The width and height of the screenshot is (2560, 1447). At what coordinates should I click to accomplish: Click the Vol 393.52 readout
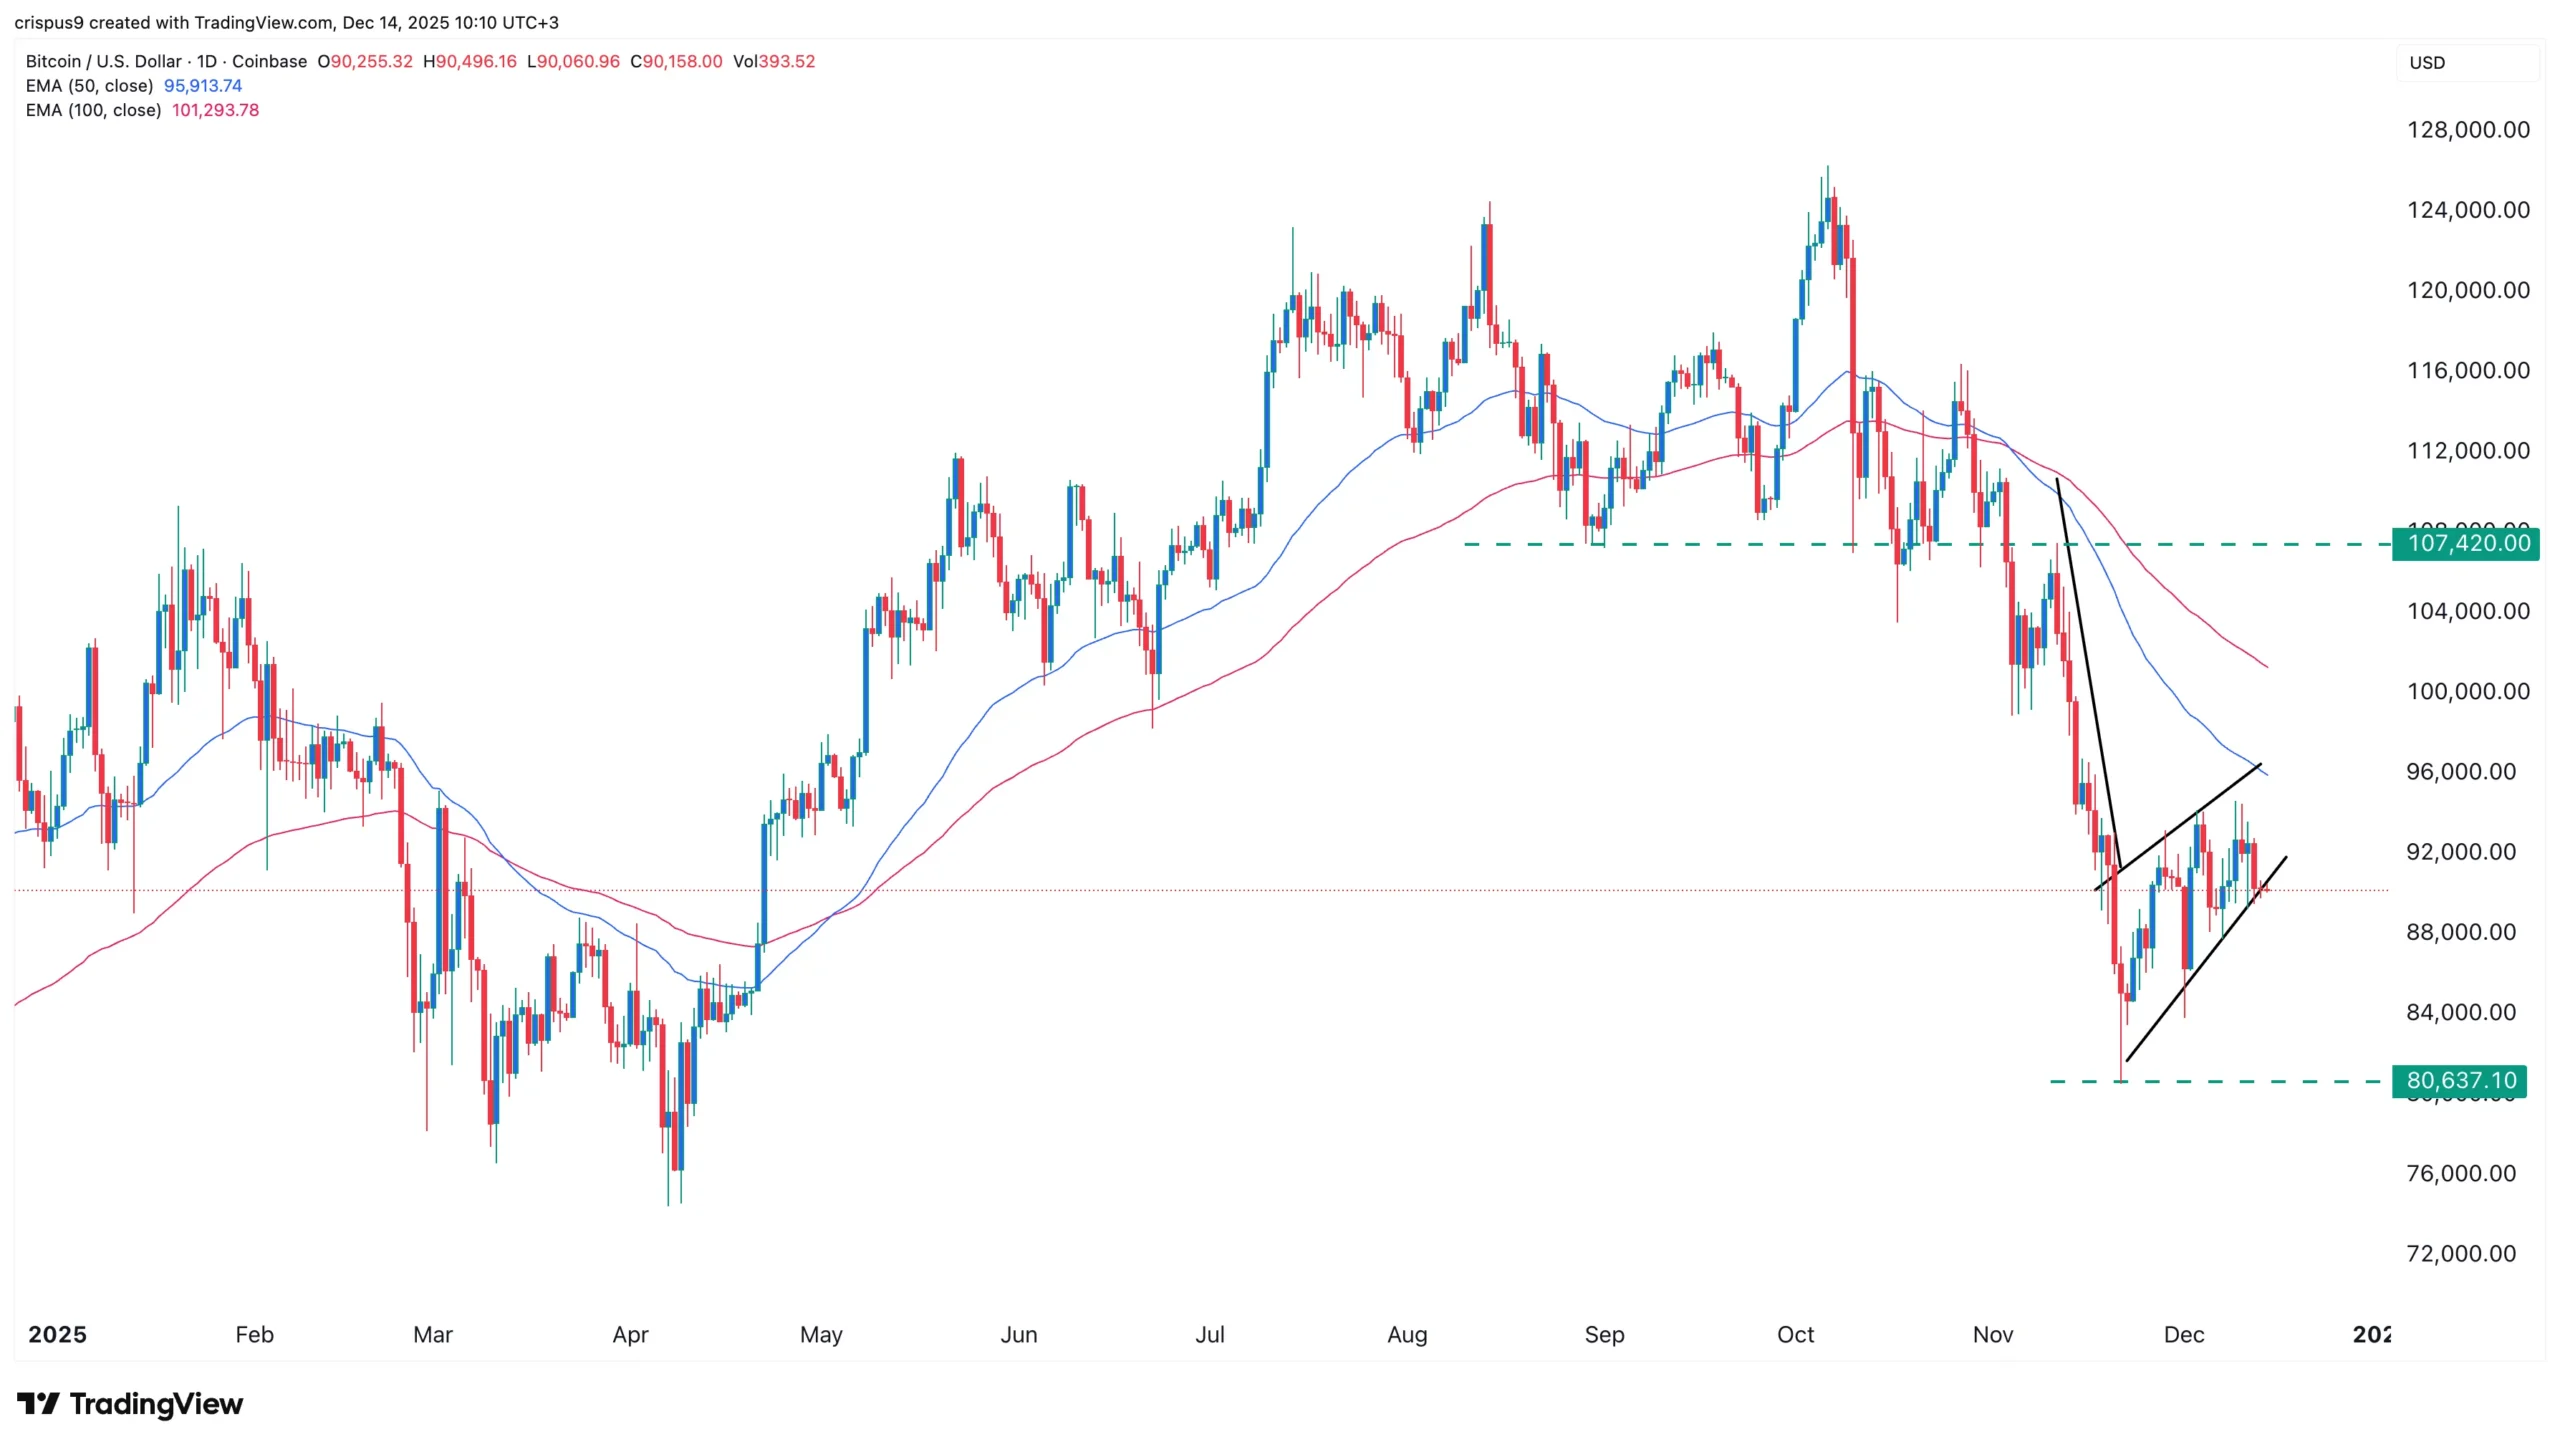[x=774, y=61]
